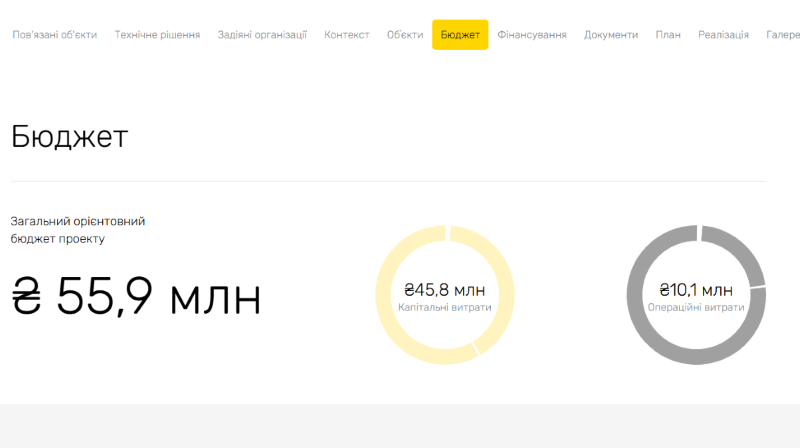Open the Об'єкти navigation tab

(405, 34)
